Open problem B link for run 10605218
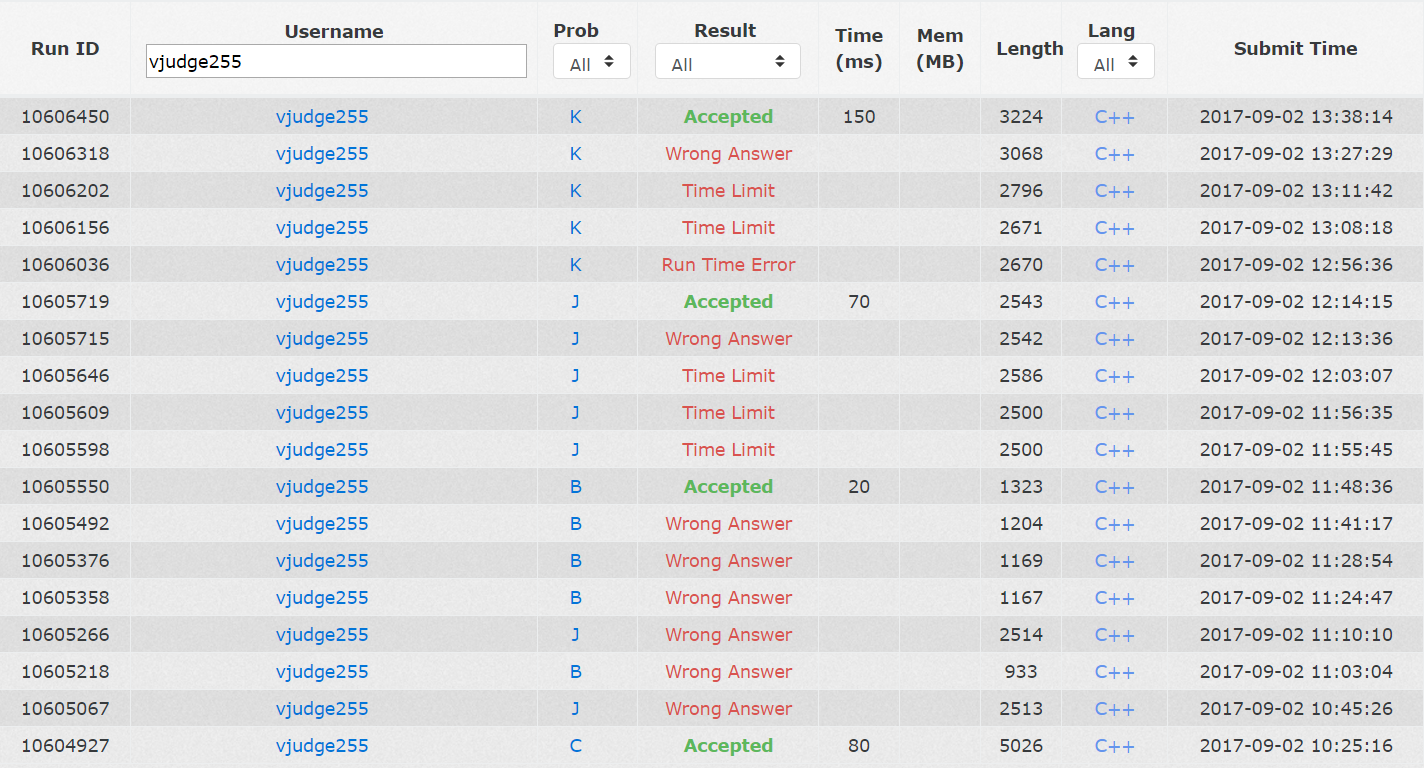 (575, 672)
